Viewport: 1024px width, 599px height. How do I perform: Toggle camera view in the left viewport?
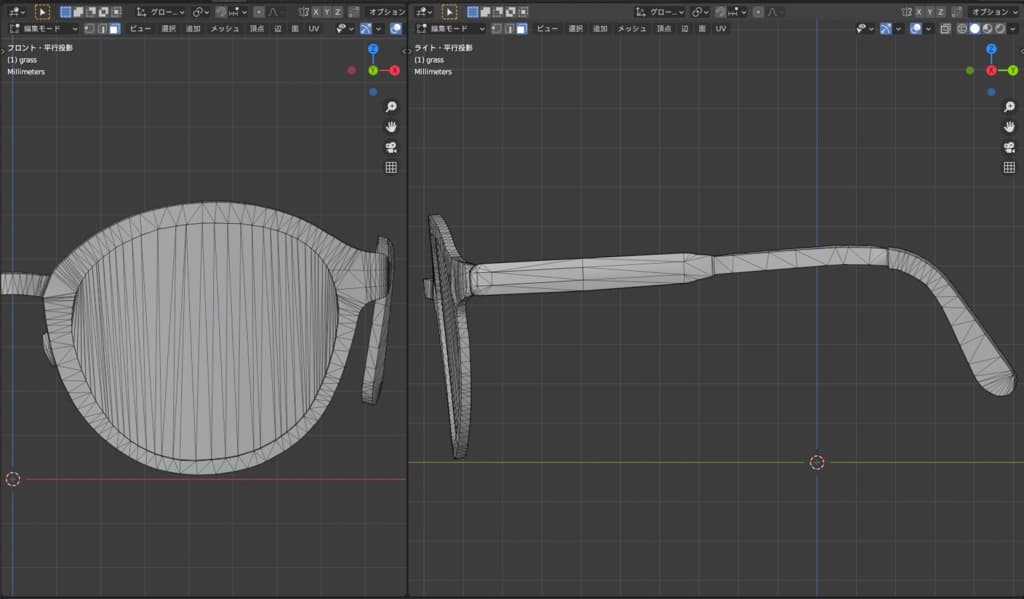coord(391,147)
